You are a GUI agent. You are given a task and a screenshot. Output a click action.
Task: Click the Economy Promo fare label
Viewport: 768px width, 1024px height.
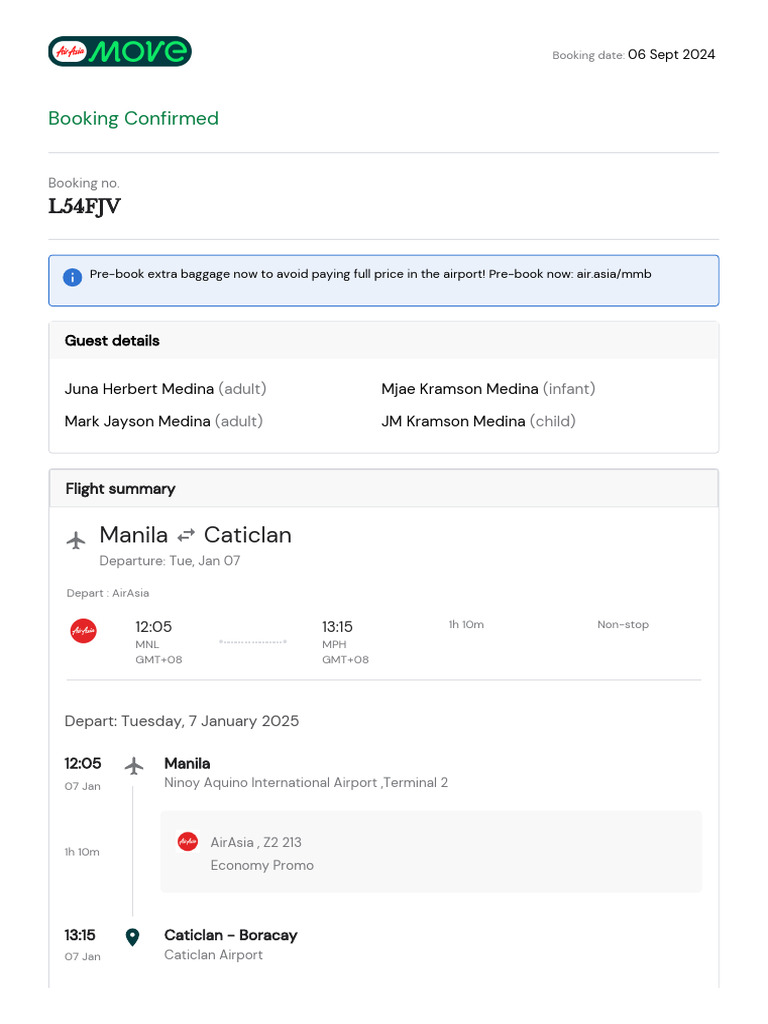262,865
